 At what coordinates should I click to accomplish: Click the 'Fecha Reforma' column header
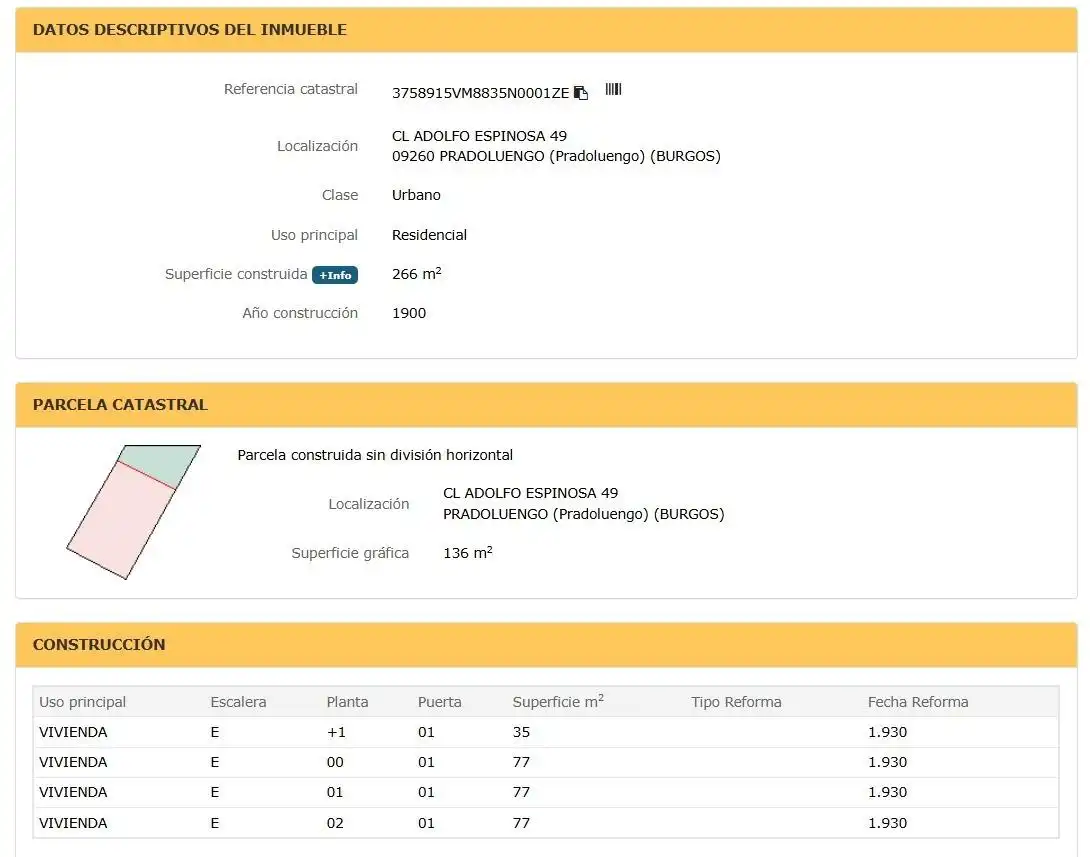point(918,702)
